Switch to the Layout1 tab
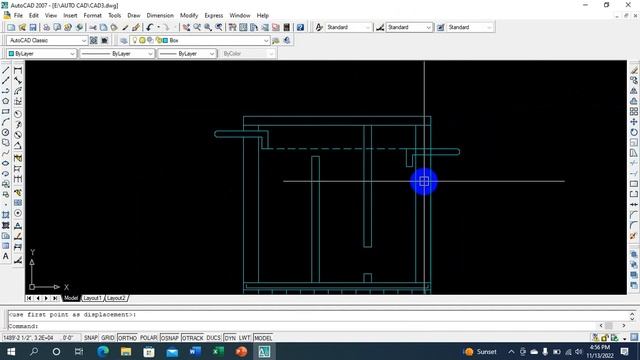 (x=92, y=298)
